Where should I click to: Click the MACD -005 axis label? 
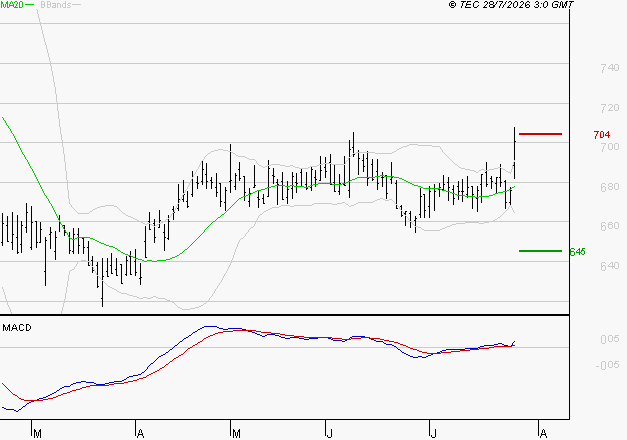(607, 365)
